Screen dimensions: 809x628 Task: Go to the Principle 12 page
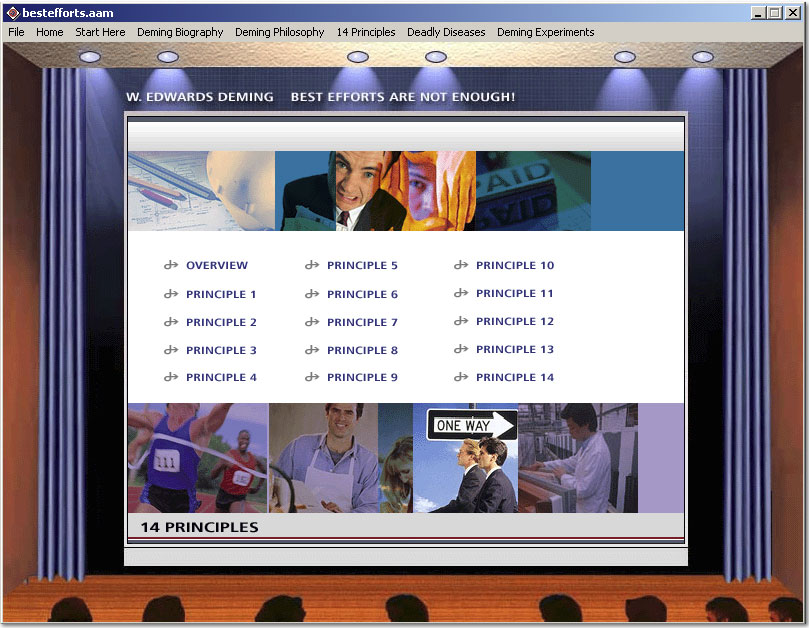pos(514,322)
